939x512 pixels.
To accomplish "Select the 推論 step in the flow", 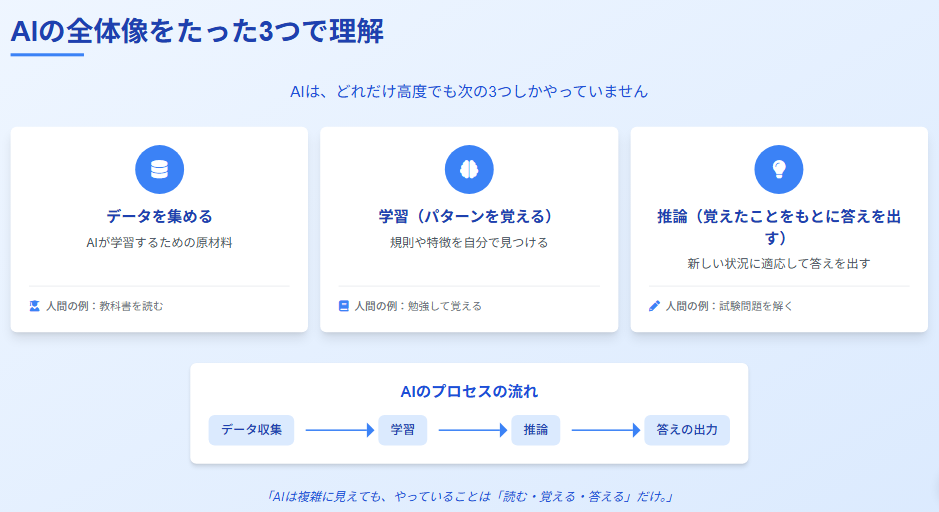I will click(536, 430).
